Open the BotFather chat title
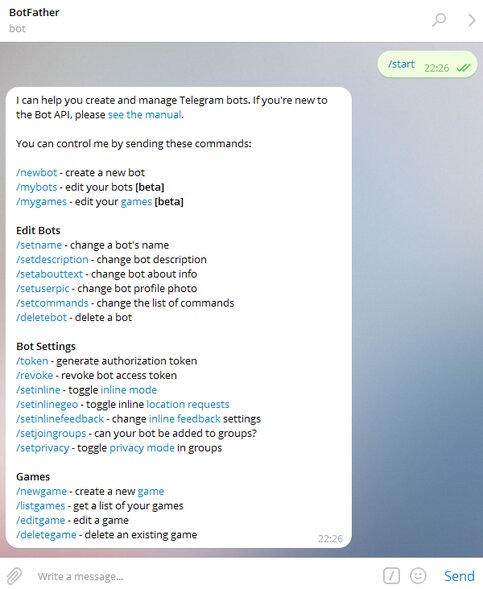 click(34, 12)
